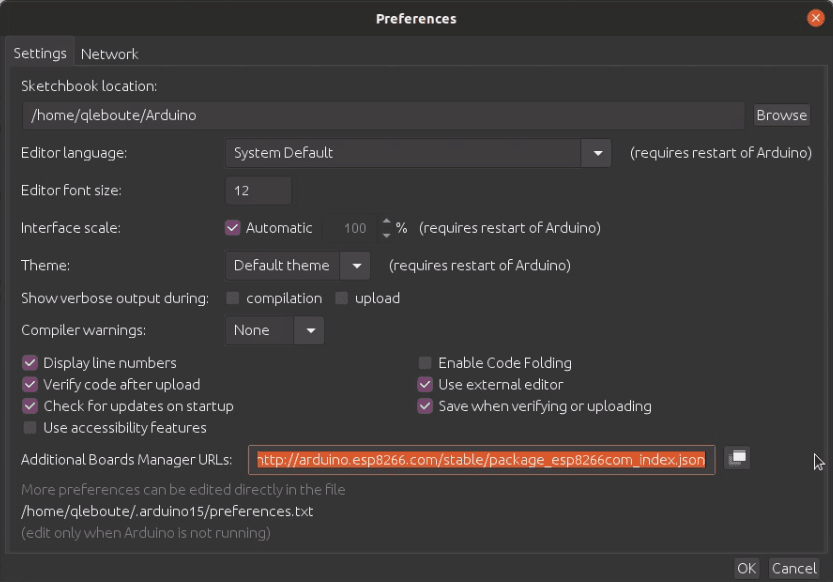Click the Preferences title bar text
This screenshot has height=582, width=833.
pos(416,19)
